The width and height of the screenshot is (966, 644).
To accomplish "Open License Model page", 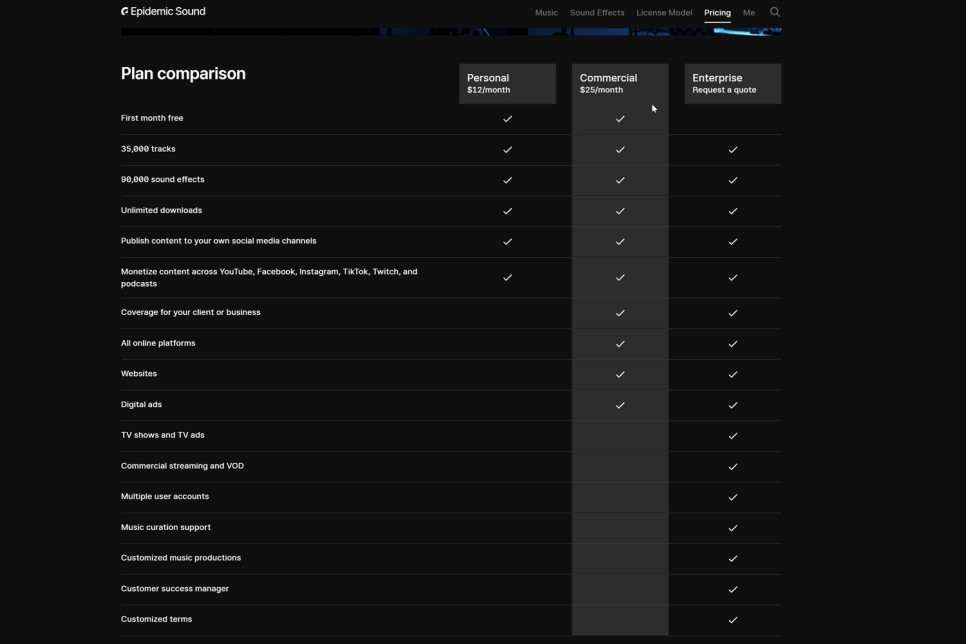I will coord(664,12).
